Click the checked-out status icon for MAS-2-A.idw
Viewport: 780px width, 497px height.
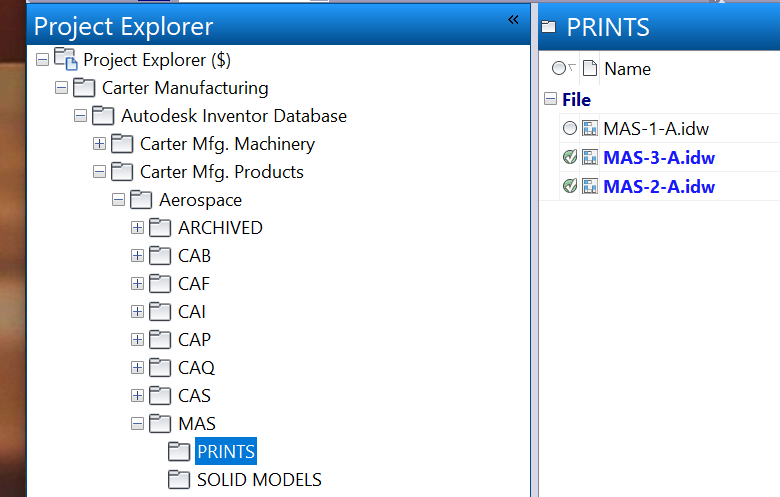(x=570, y=186)
